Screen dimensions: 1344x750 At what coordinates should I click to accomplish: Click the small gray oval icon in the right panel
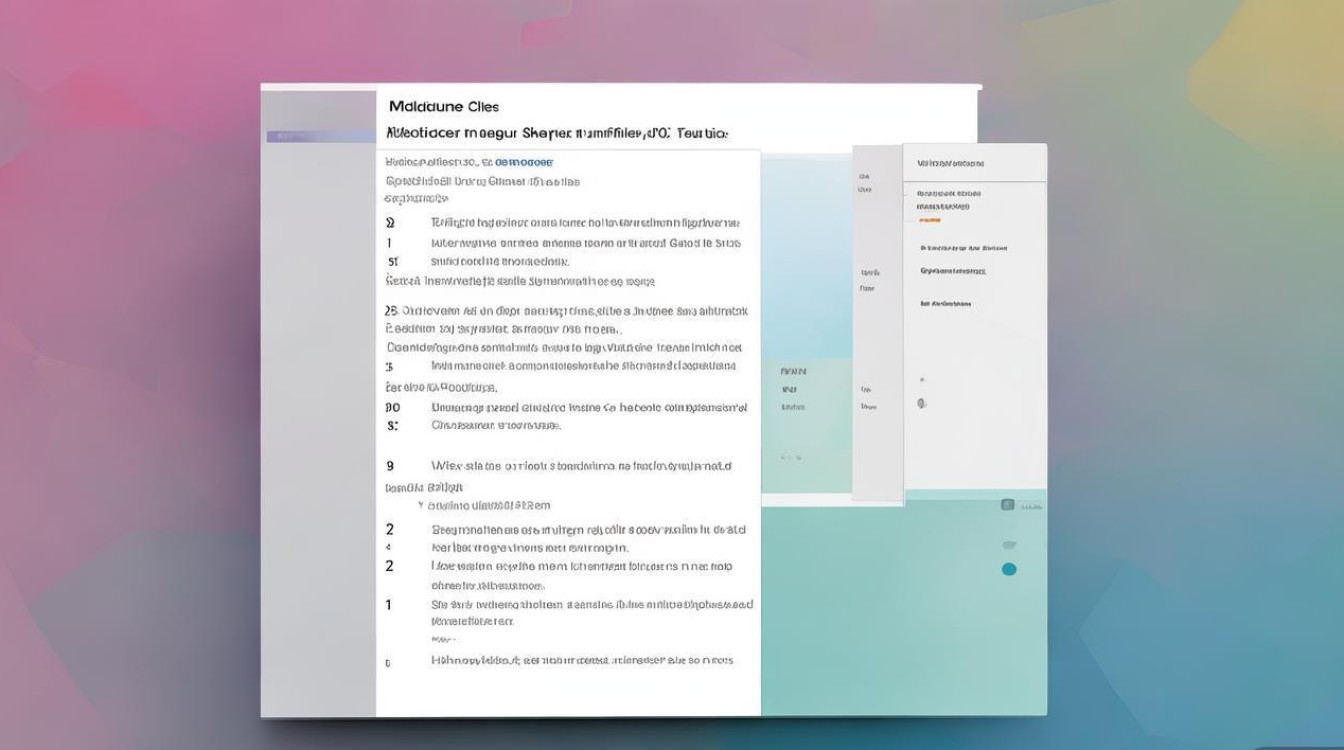pyautogui.click(x=921, y=403)
